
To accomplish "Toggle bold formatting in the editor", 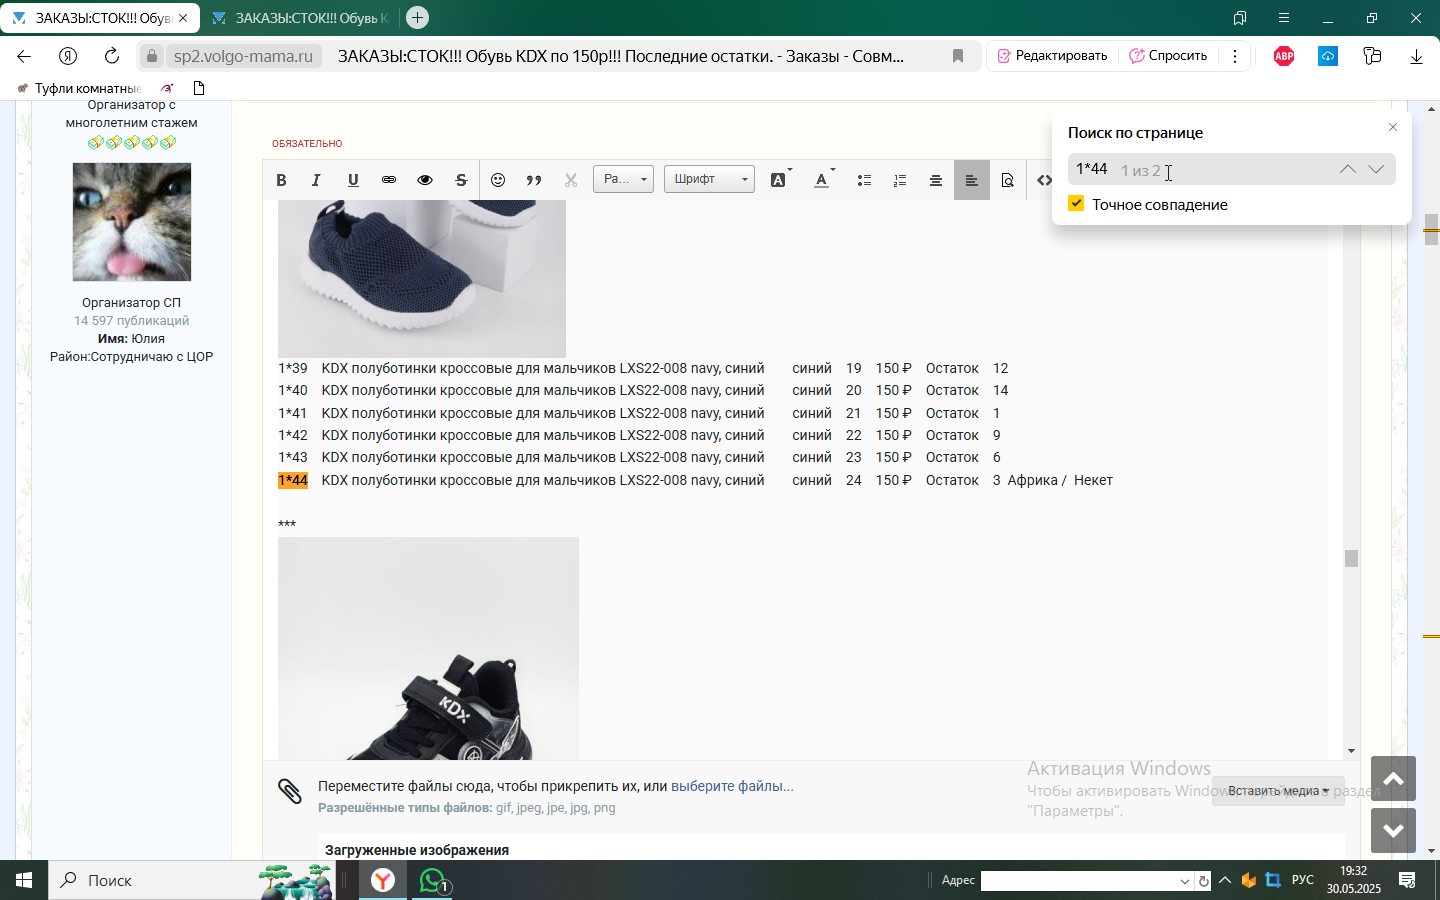I will point(281,180).
